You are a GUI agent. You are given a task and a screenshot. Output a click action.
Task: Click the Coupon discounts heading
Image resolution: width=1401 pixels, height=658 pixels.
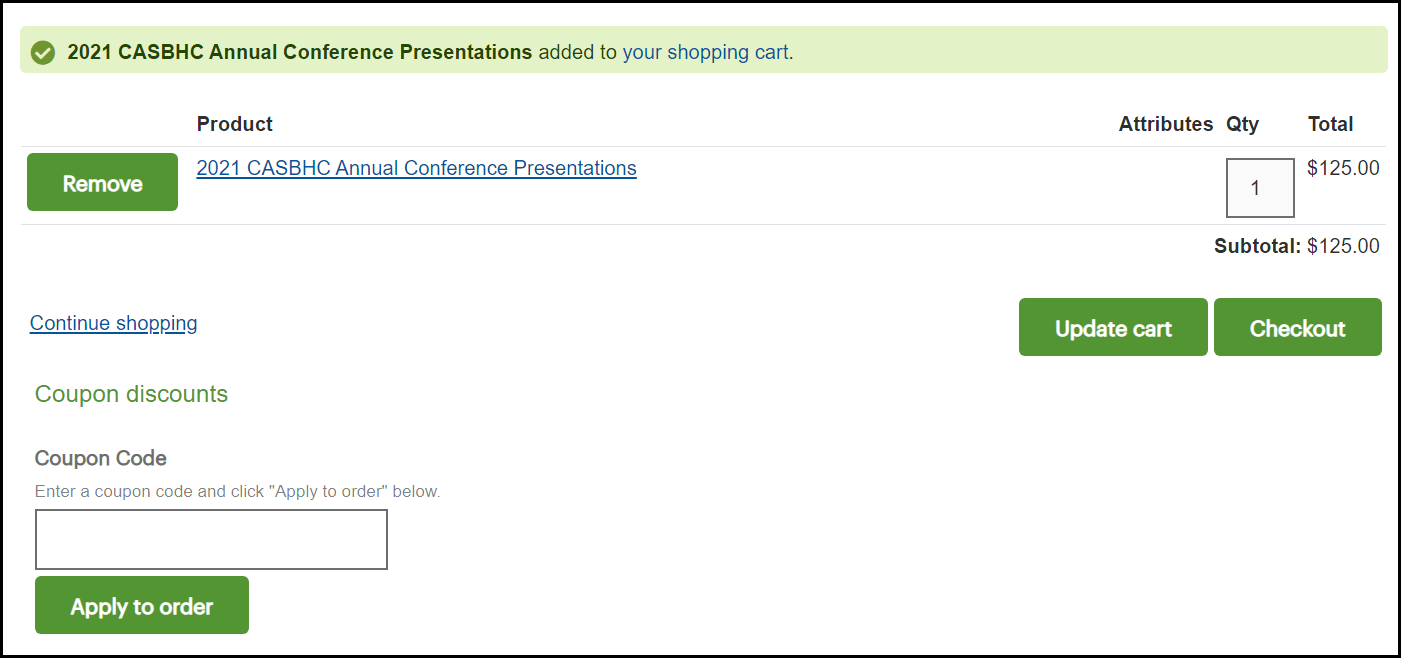(x=131, y=393)
